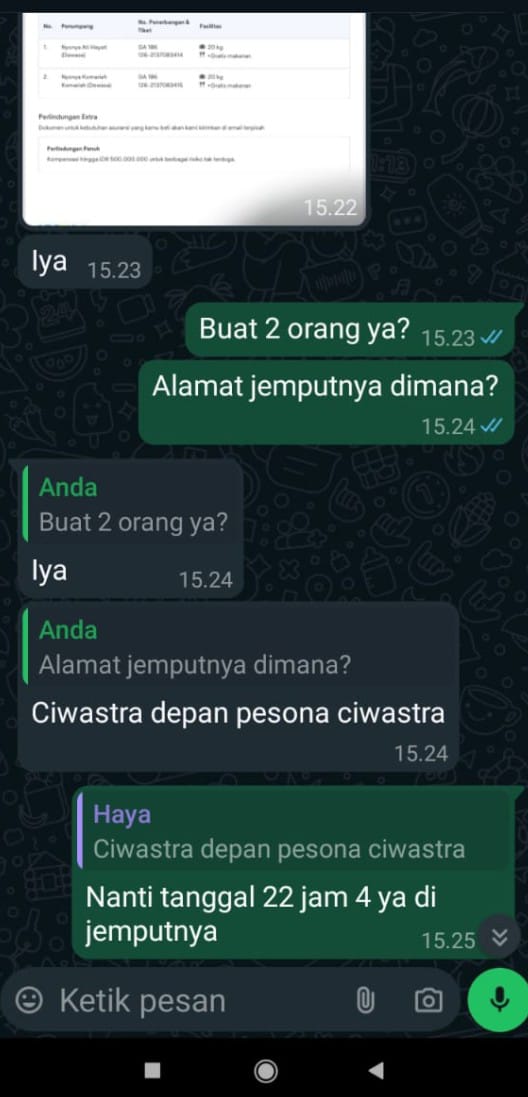The image size is (528, 1097).
Task: Tap the green microphone voice button
Action: click(499, 1000)
